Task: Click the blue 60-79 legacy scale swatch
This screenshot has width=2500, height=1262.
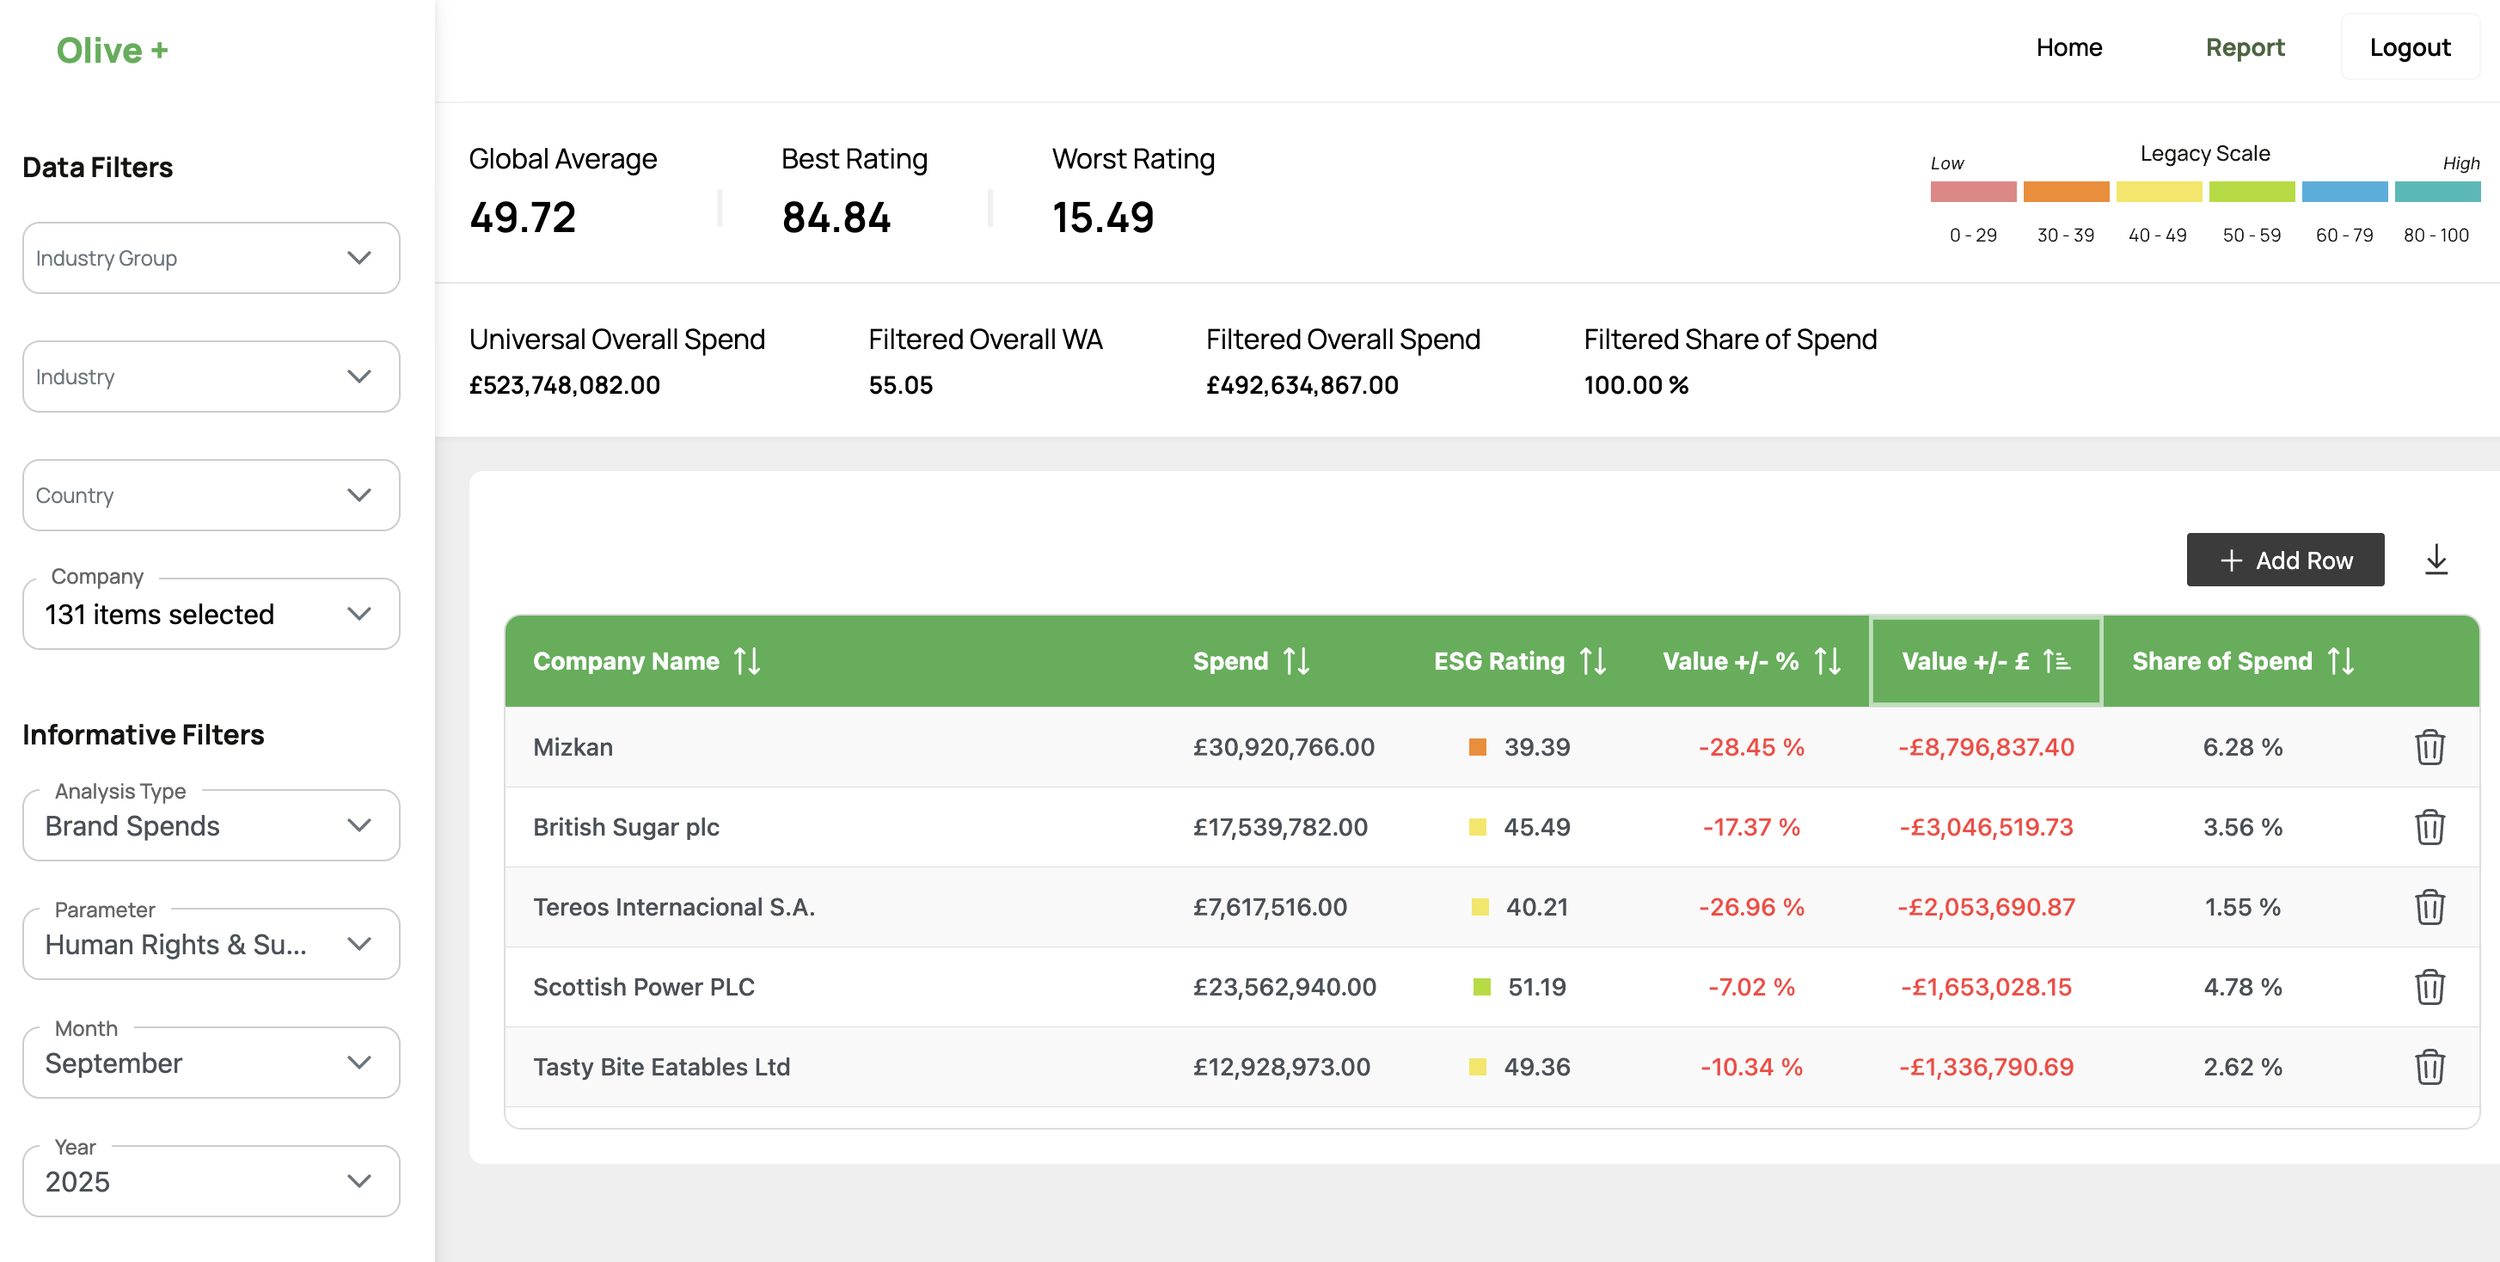Action: (2343, 192)
